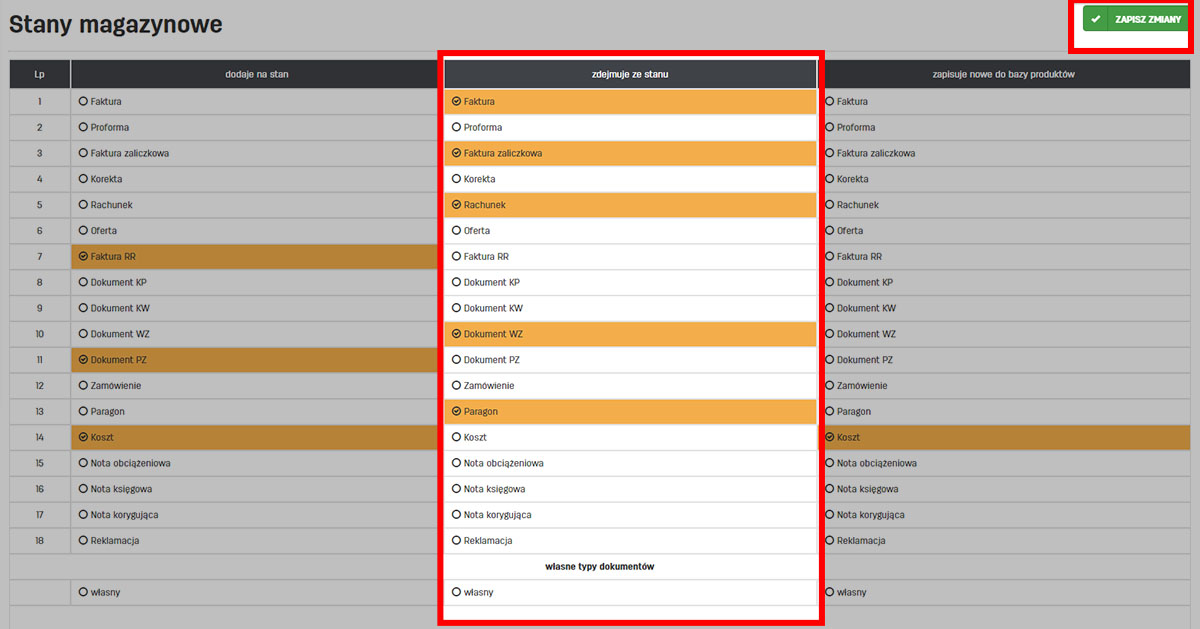Uncheck Paragon in zdejmuje ze stanu column
Viewport: 1200px width, 629px height.
[457, 412]
